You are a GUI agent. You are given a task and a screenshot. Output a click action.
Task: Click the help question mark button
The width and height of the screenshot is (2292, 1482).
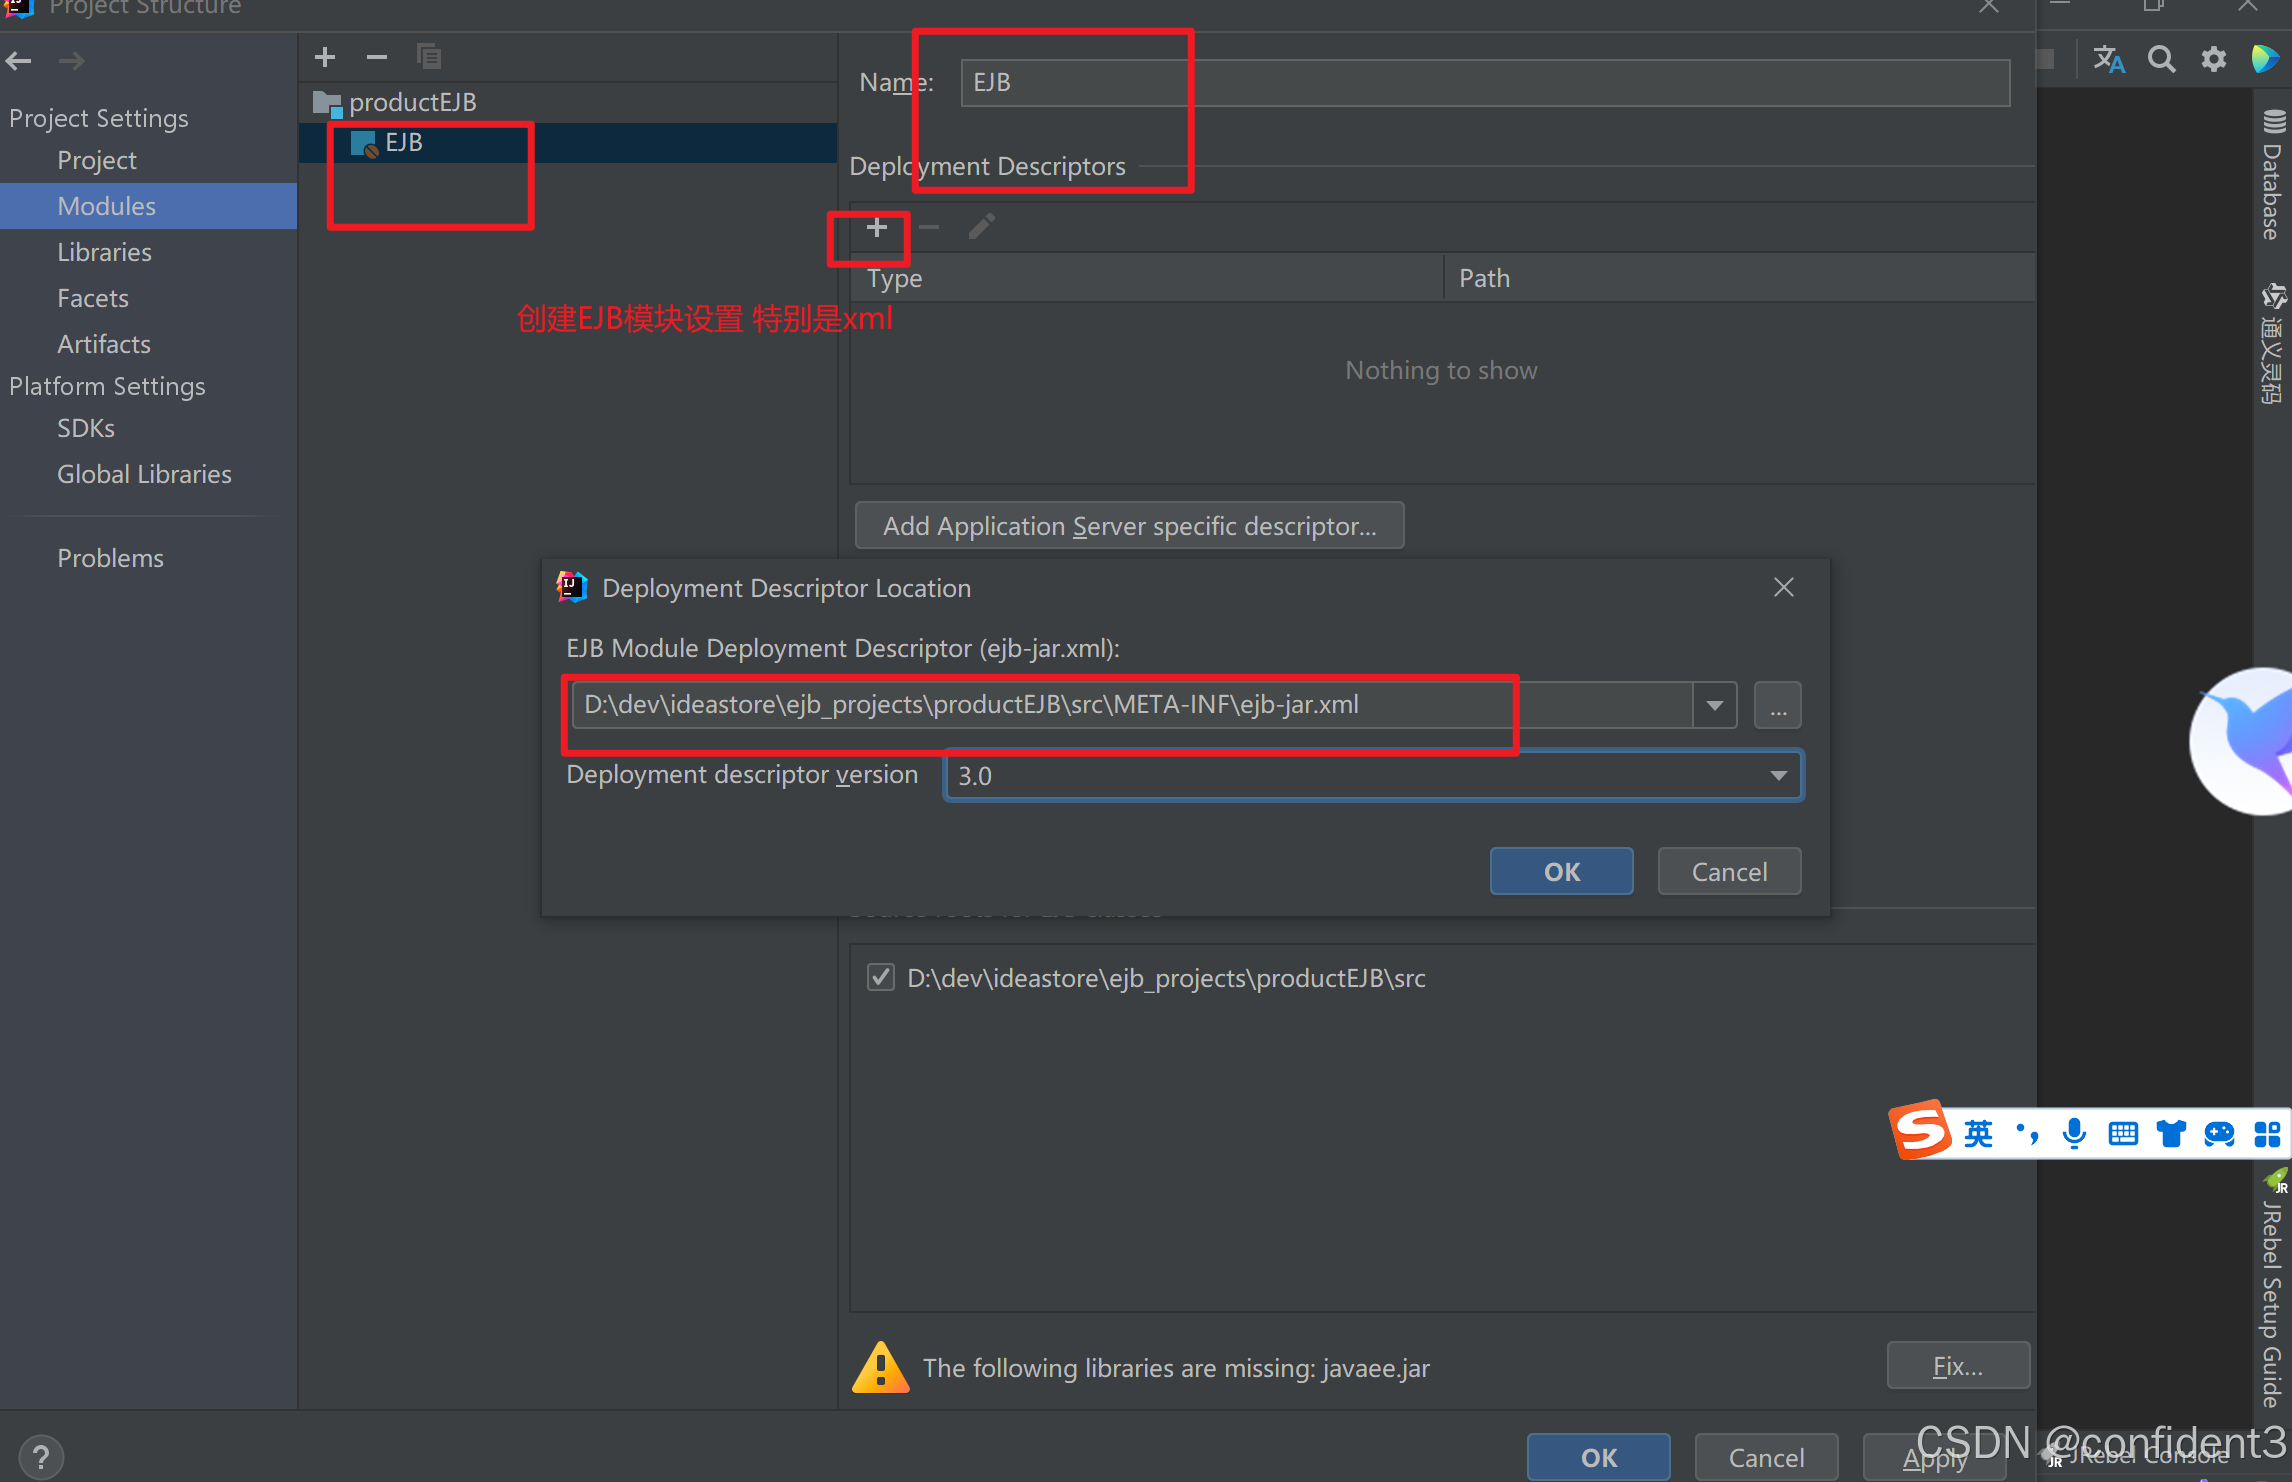41,1456
